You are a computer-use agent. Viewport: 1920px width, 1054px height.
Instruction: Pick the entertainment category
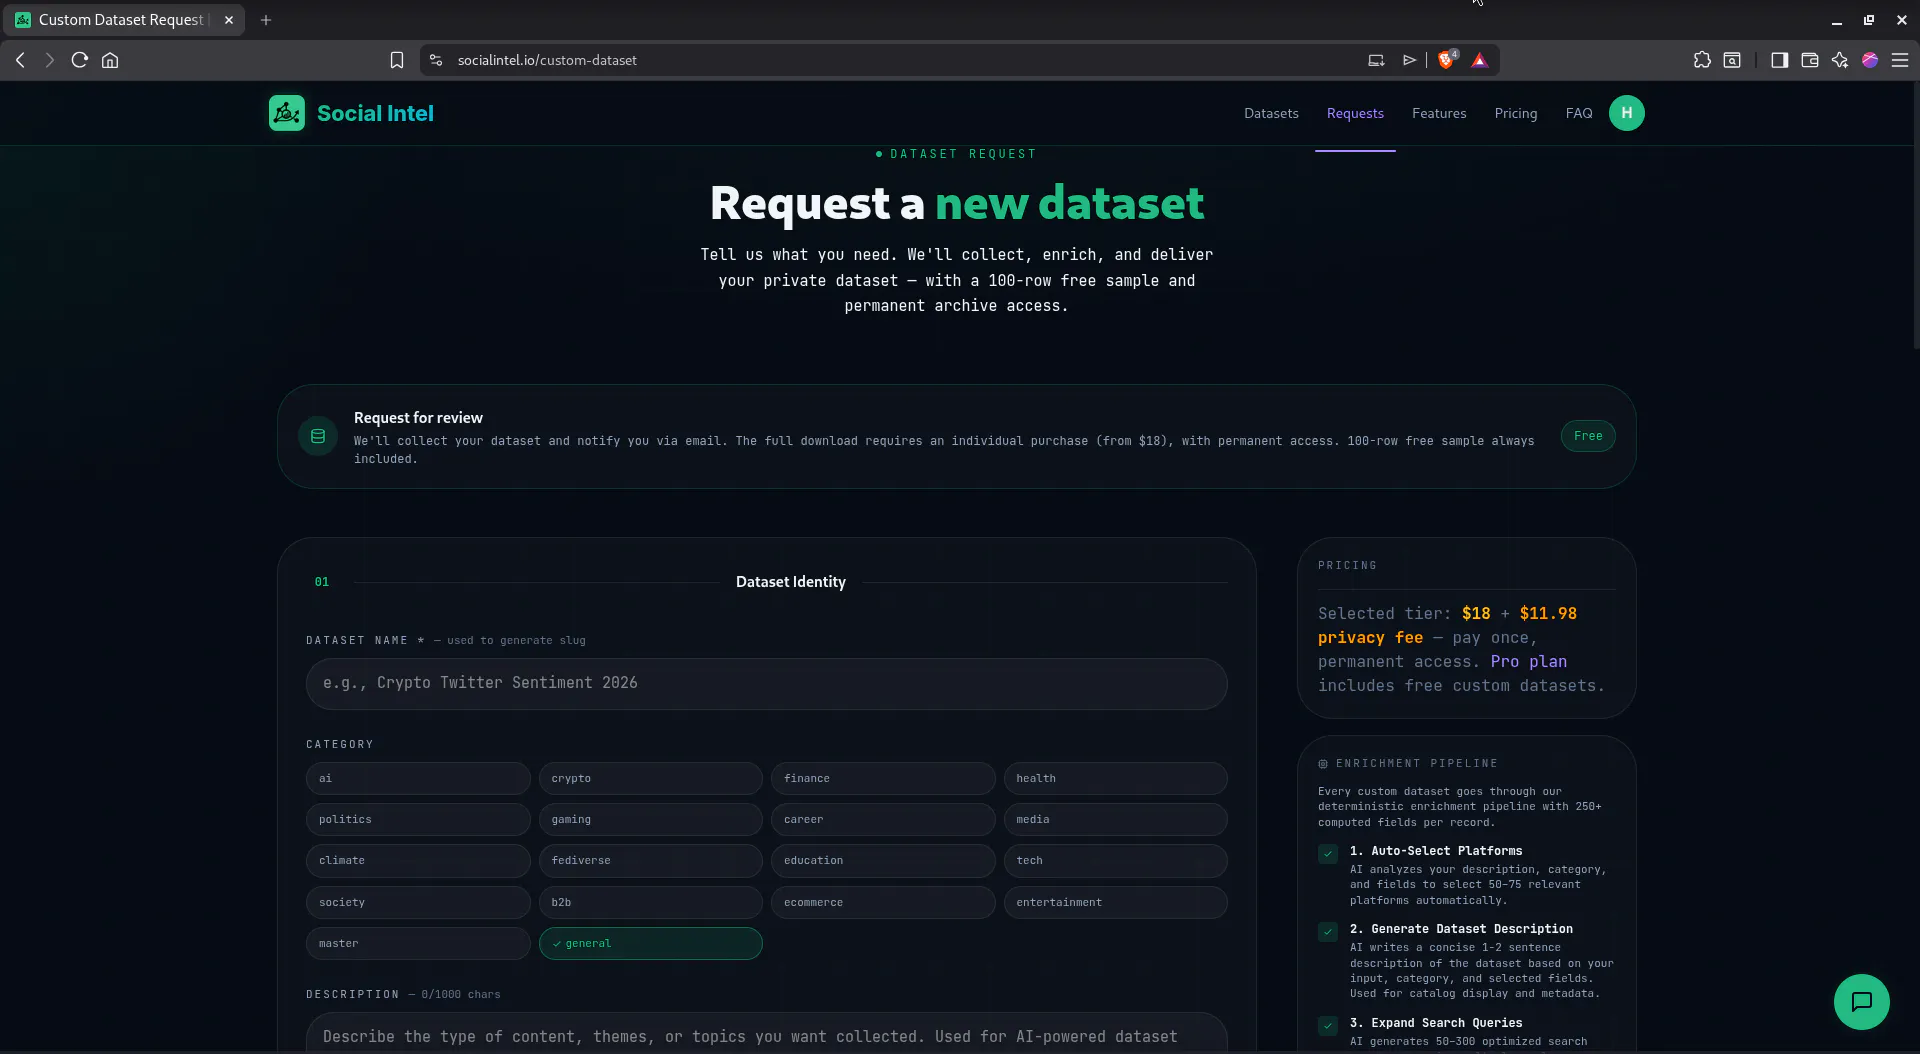(1115, 902)
